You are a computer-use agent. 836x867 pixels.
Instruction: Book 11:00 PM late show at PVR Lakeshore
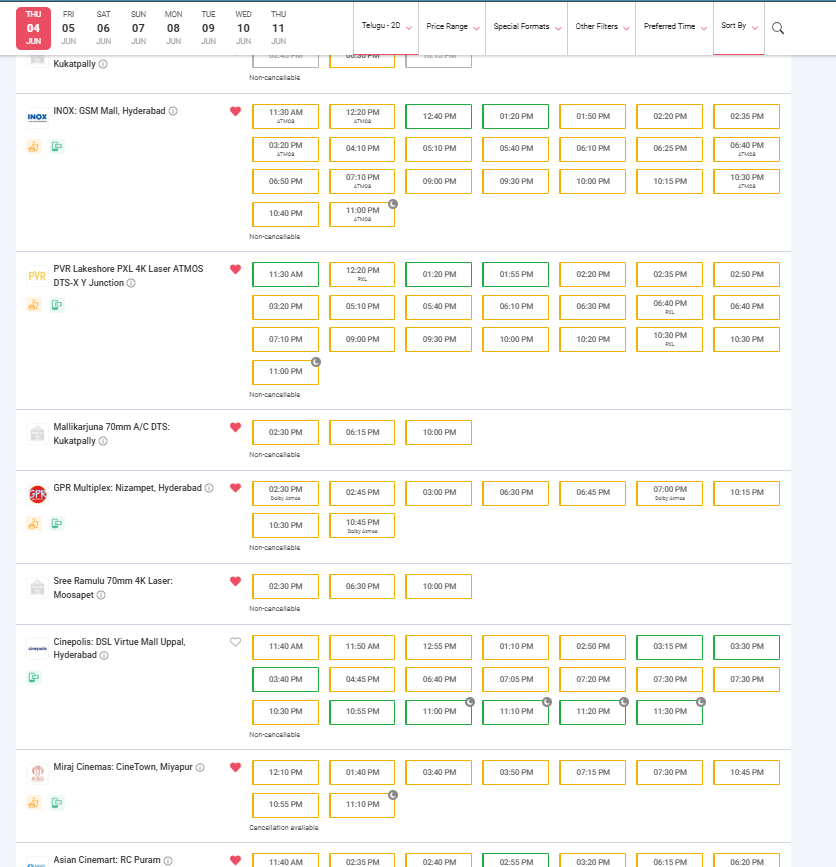click(x=286, y=372)
